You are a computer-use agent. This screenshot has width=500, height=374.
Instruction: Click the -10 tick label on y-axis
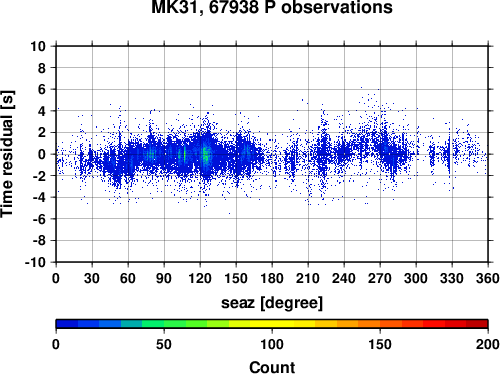point(35,262)
